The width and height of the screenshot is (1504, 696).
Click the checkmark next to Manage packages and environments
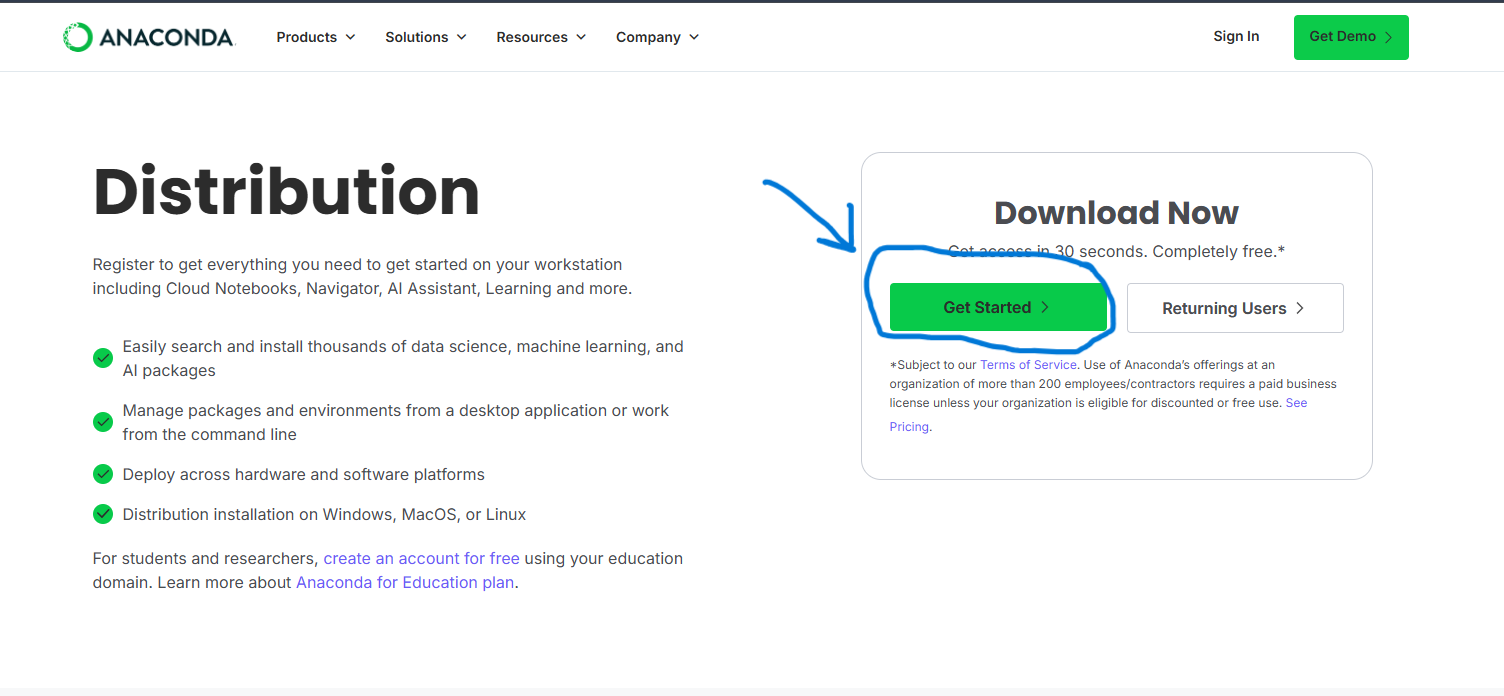coord(103,422)
